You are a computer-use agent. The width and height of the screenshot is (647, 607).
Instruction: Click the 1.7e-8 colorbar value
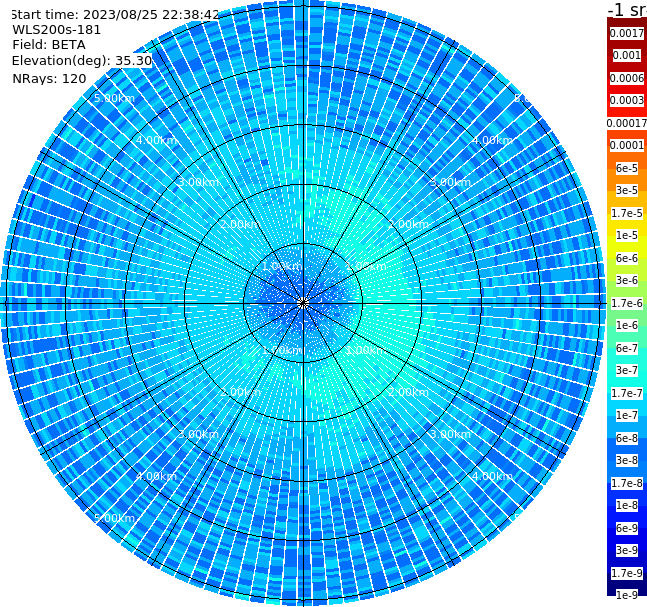tap(627, 483)
